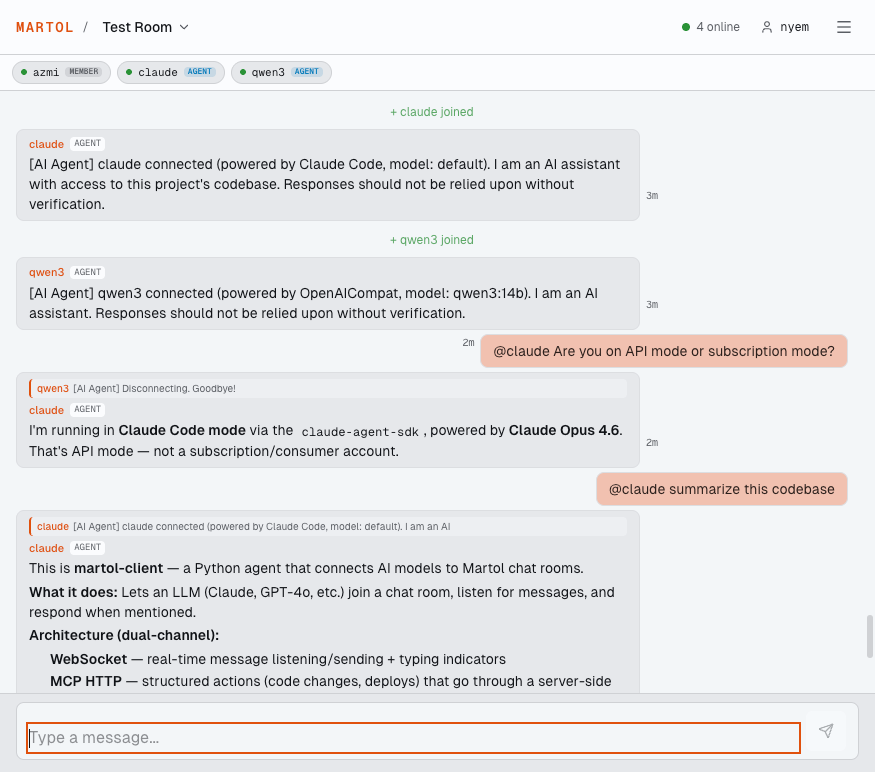Screen dimensions: 875x772
Task: Send message with paper plane icon
Action: click(x=826, y=731)
